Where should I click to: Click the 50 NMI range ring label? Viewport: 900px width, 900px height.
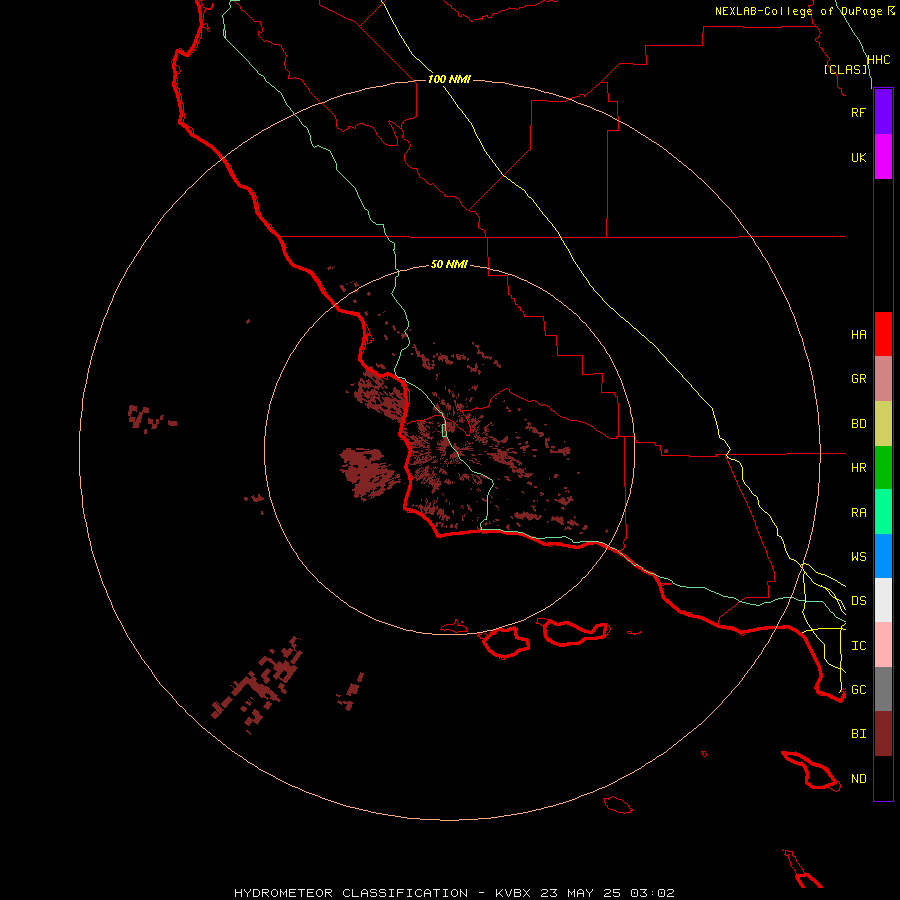click(x=449, y=264)
